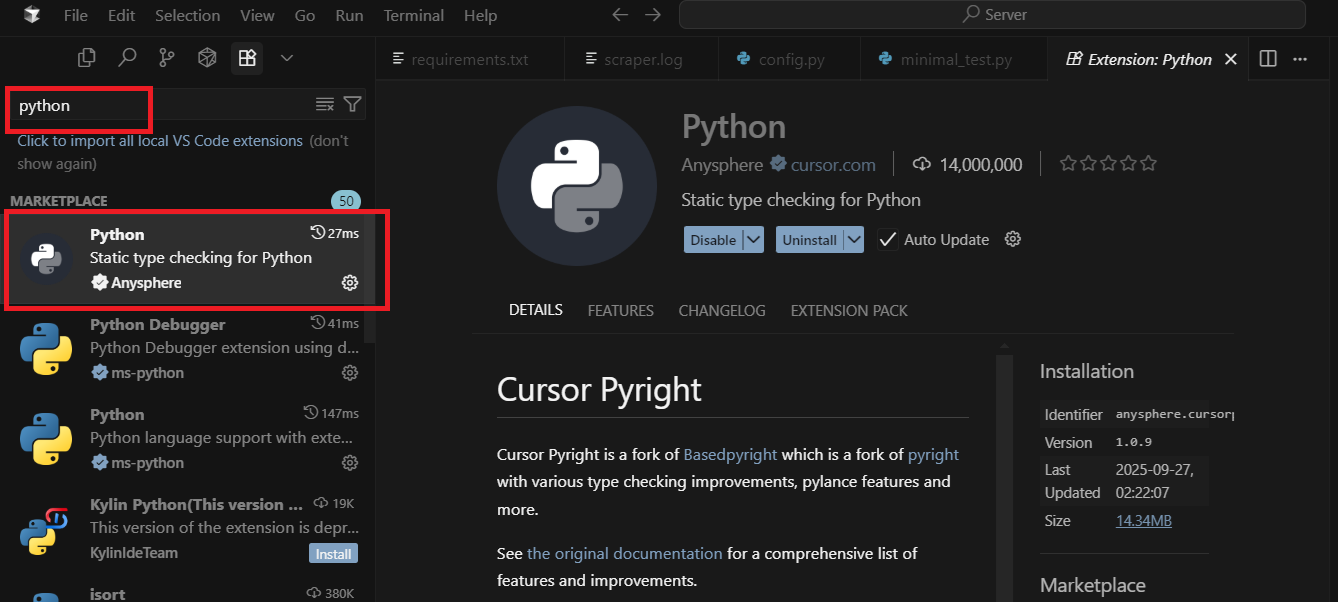Open gear for Anysphere Python list item
This screenshot has height=602, width=1338.
click(350, 283)
